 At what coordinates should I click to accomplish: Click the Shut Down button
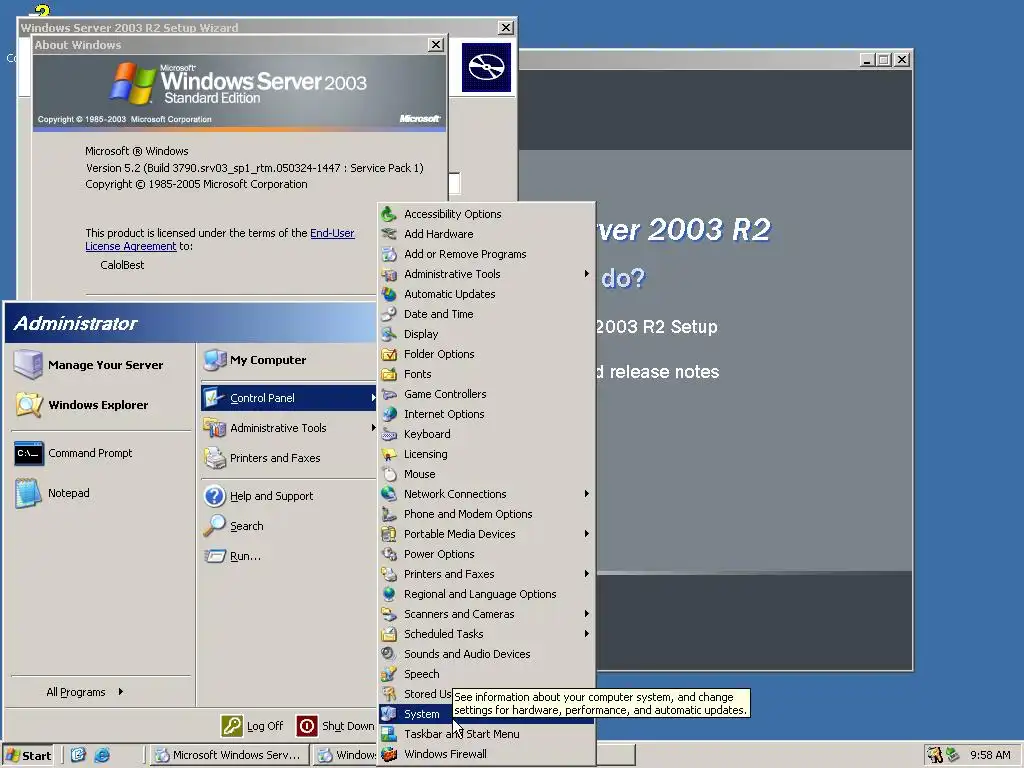(x=336, y=726)
